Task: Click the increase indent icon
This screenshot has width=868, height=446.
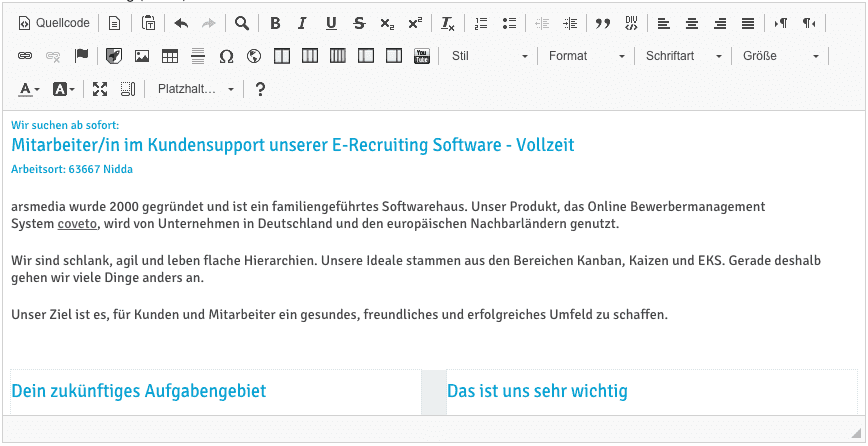Action: coord(570,23)
